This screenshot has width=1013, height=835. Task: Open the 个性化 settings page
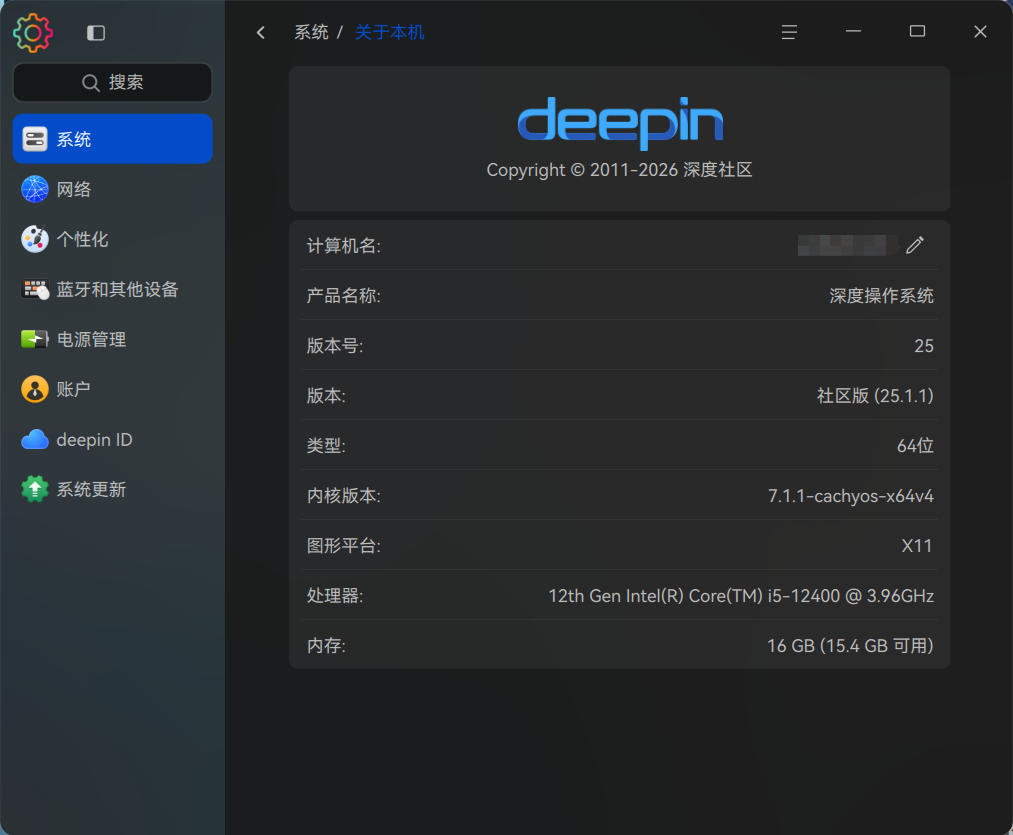coord(112,239)
